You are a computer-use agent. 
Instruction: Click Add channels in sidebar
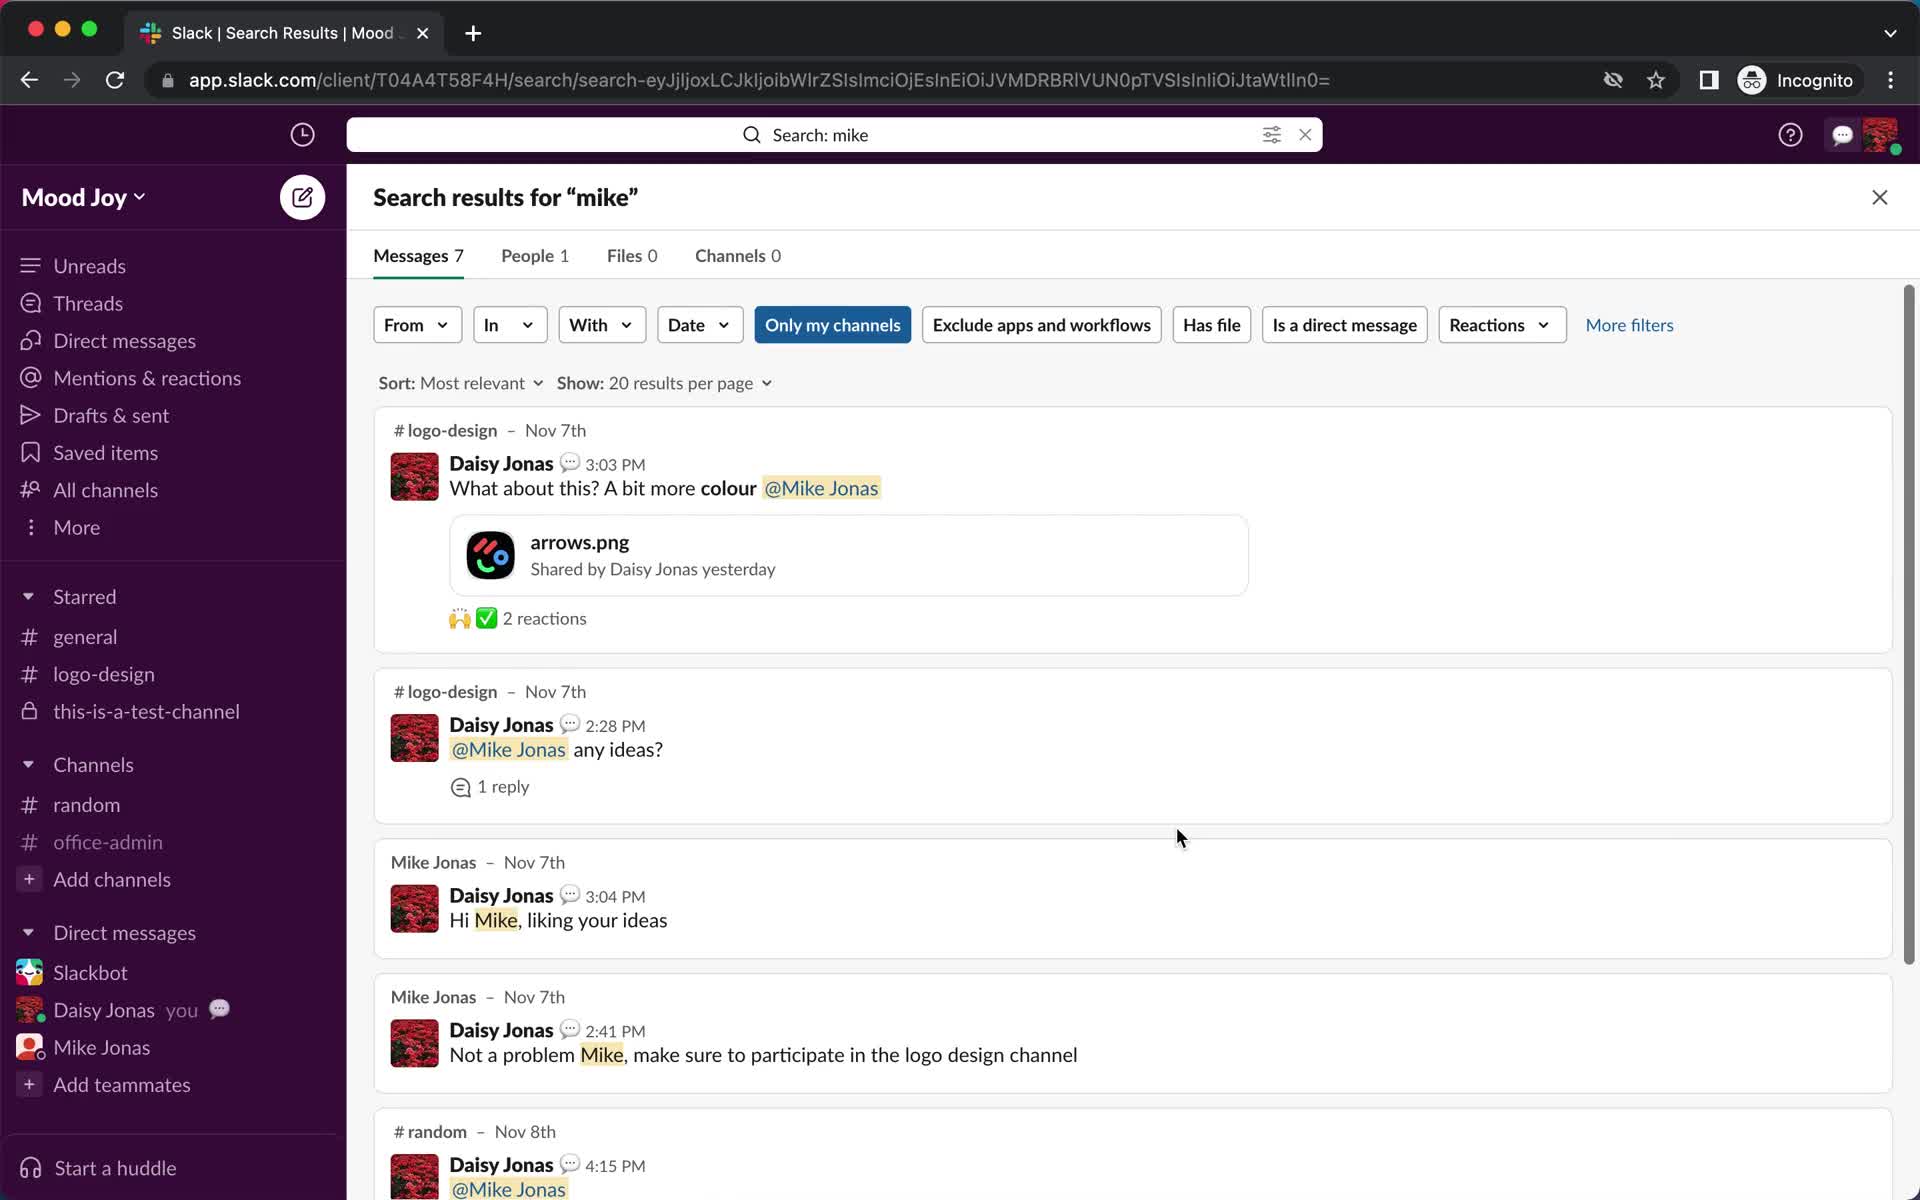tap(112, 879)
